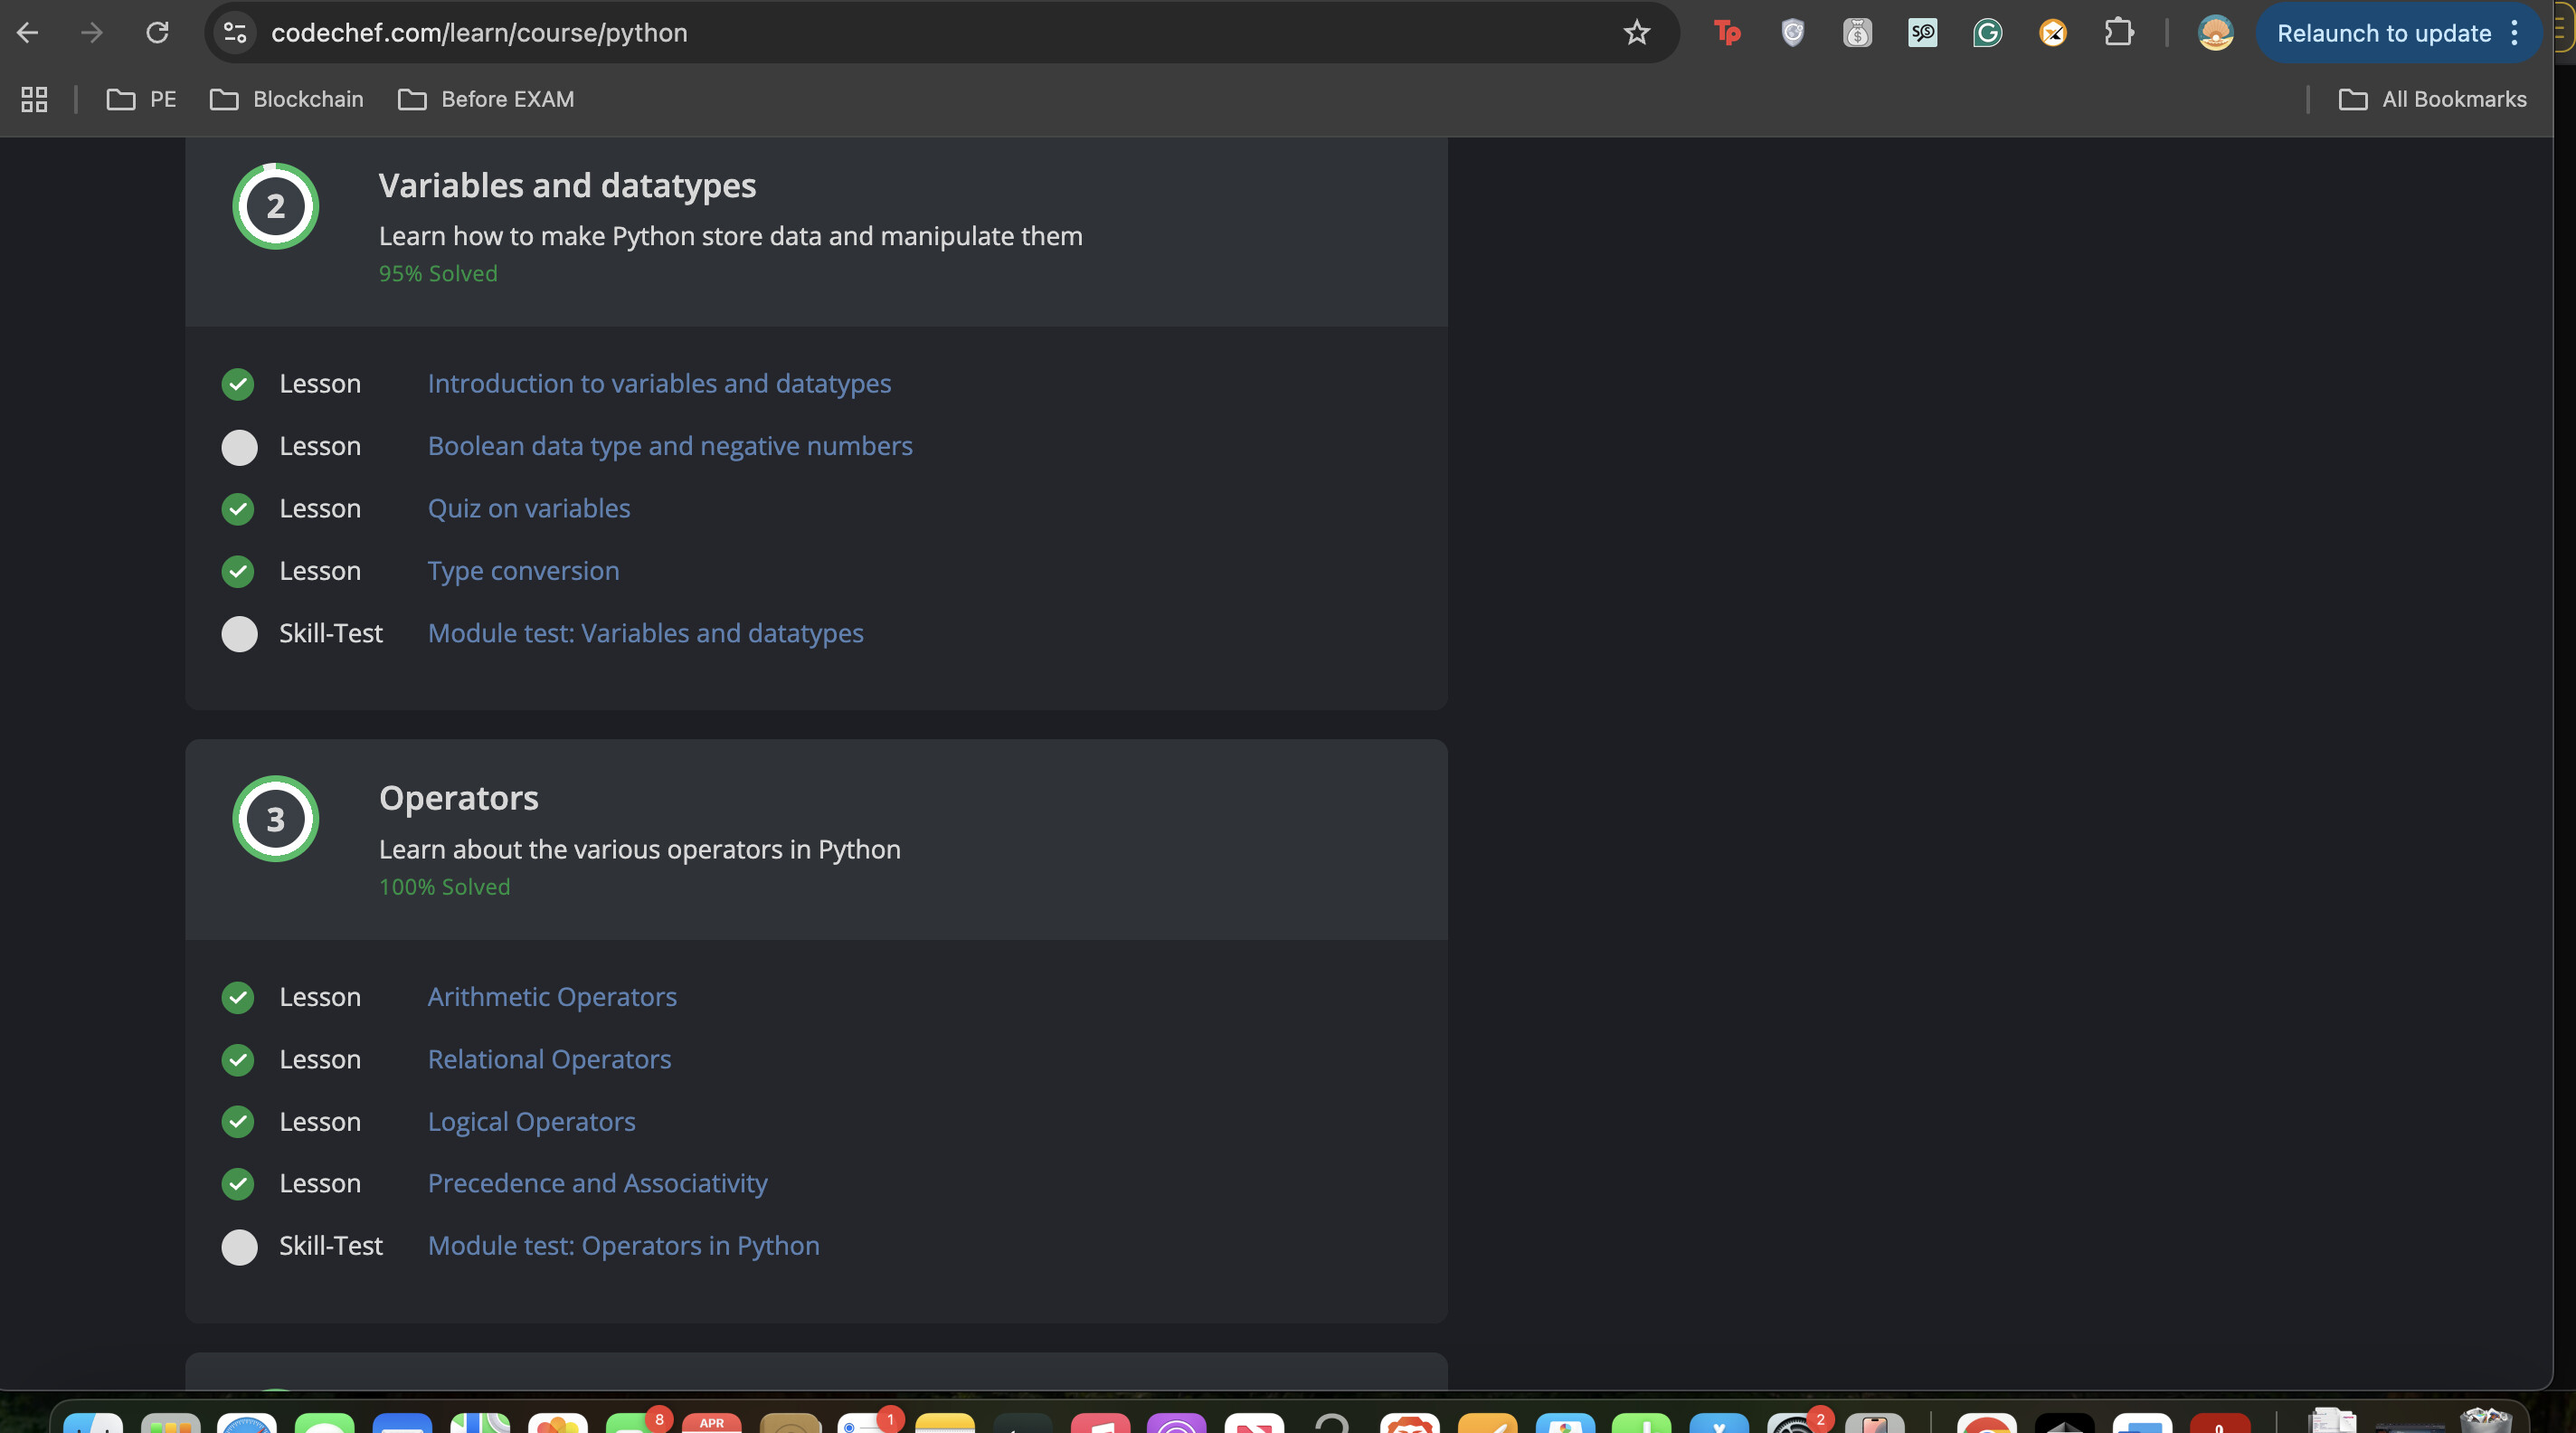
Task: Click the bookmark star icon
Action: tap(1636, 33)
